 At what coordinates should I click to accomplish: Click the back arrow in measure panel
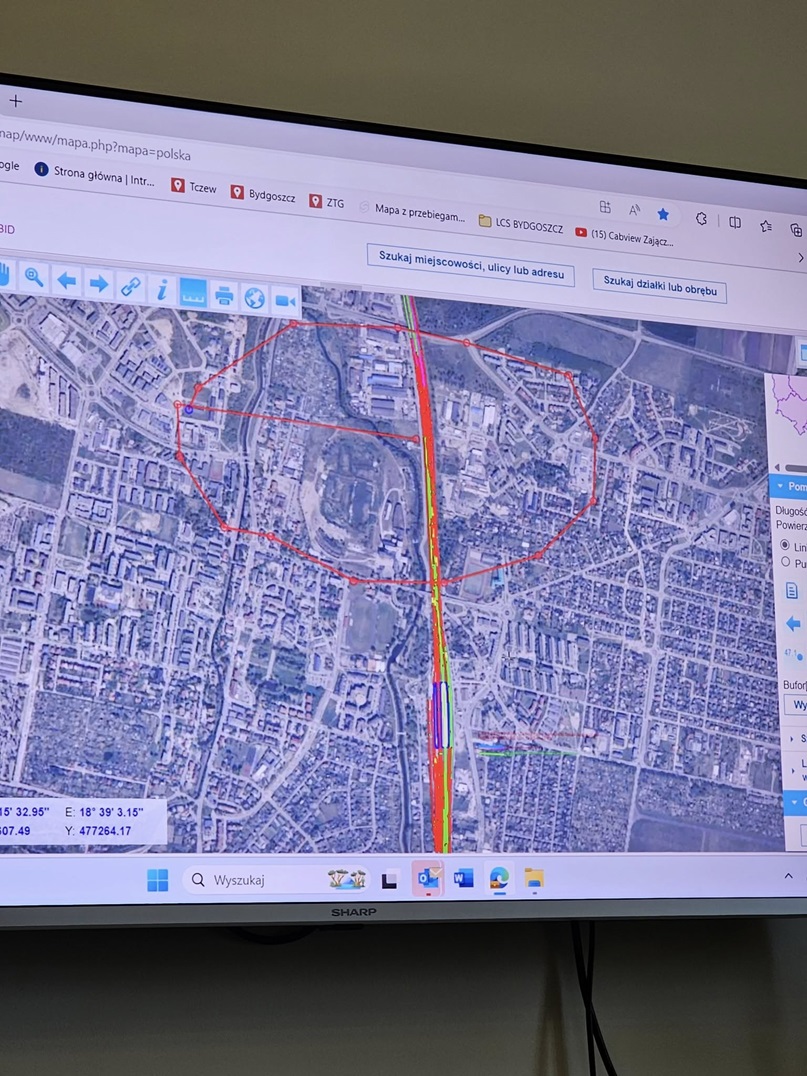(x=793, y=624)
